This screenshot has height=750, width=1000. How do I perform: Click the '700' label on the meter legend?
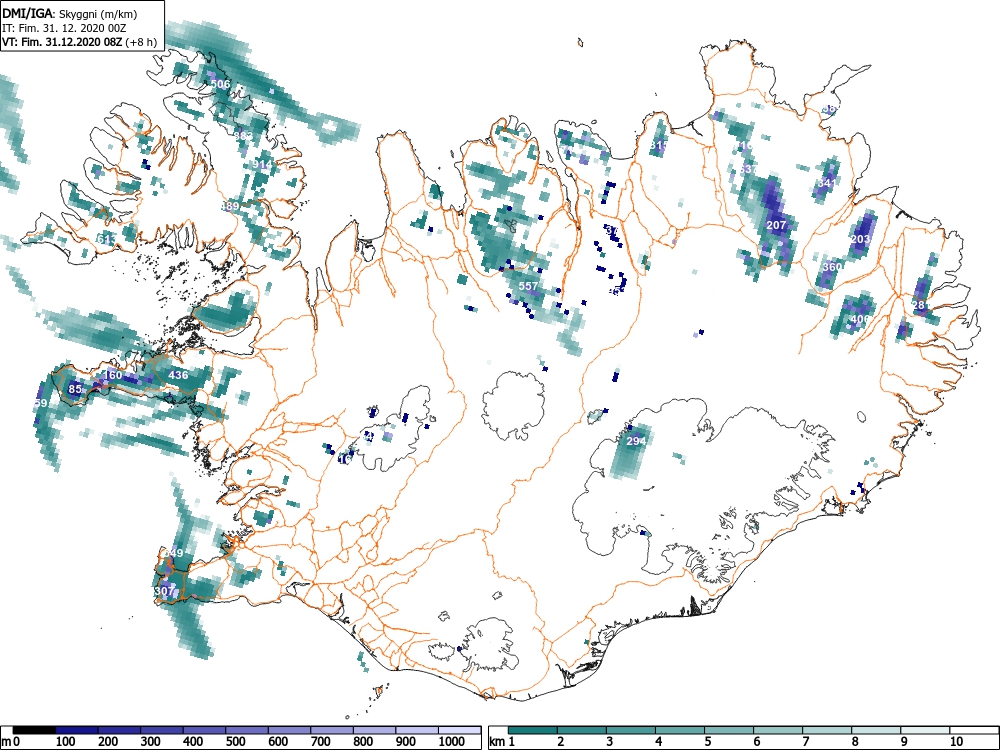click(321, 742)
